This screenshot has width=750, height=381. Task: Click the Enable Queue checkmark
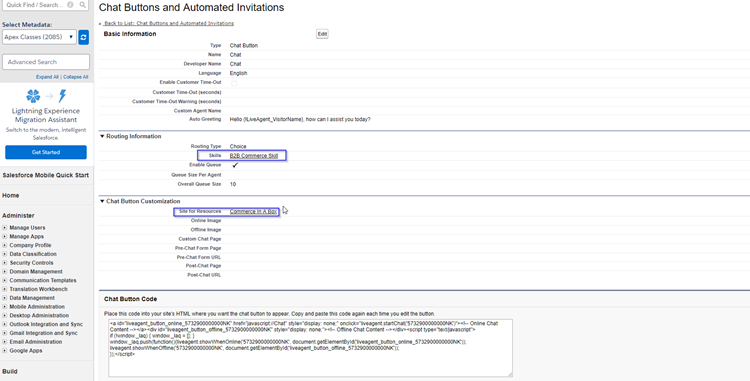235,165
